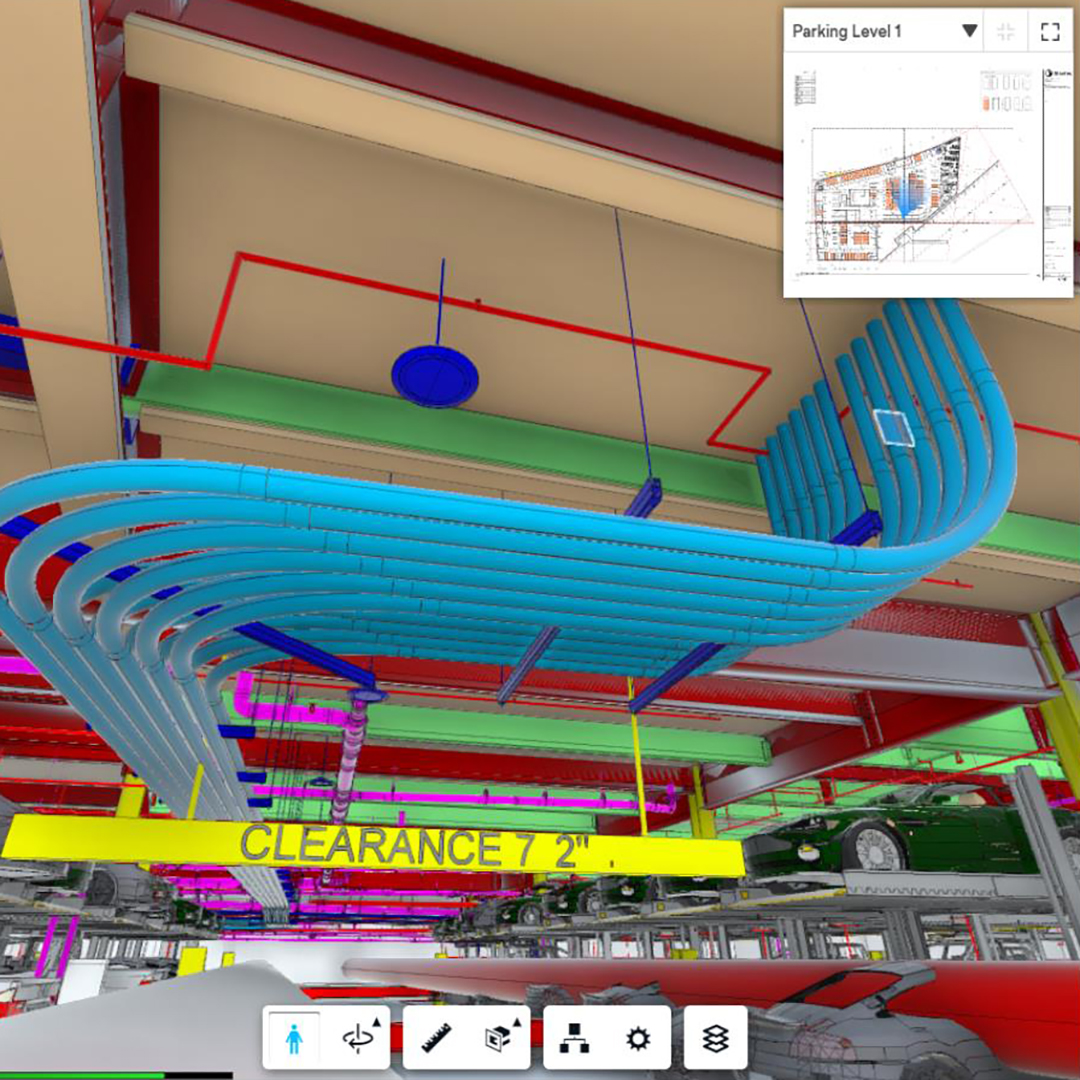Image resolution: width=1080 pixels, height=1080 pixels.
Task: Click the white highlighted square on conduits
Action: 893,427
